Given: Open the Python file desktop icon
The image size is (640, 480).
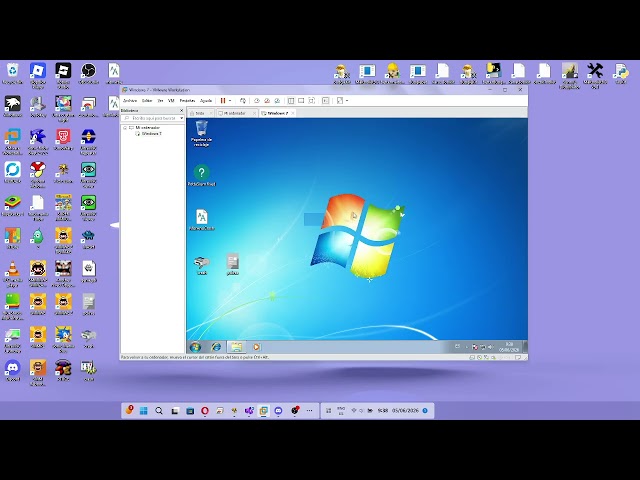Looking at the screenshot, I should point(621,71).
